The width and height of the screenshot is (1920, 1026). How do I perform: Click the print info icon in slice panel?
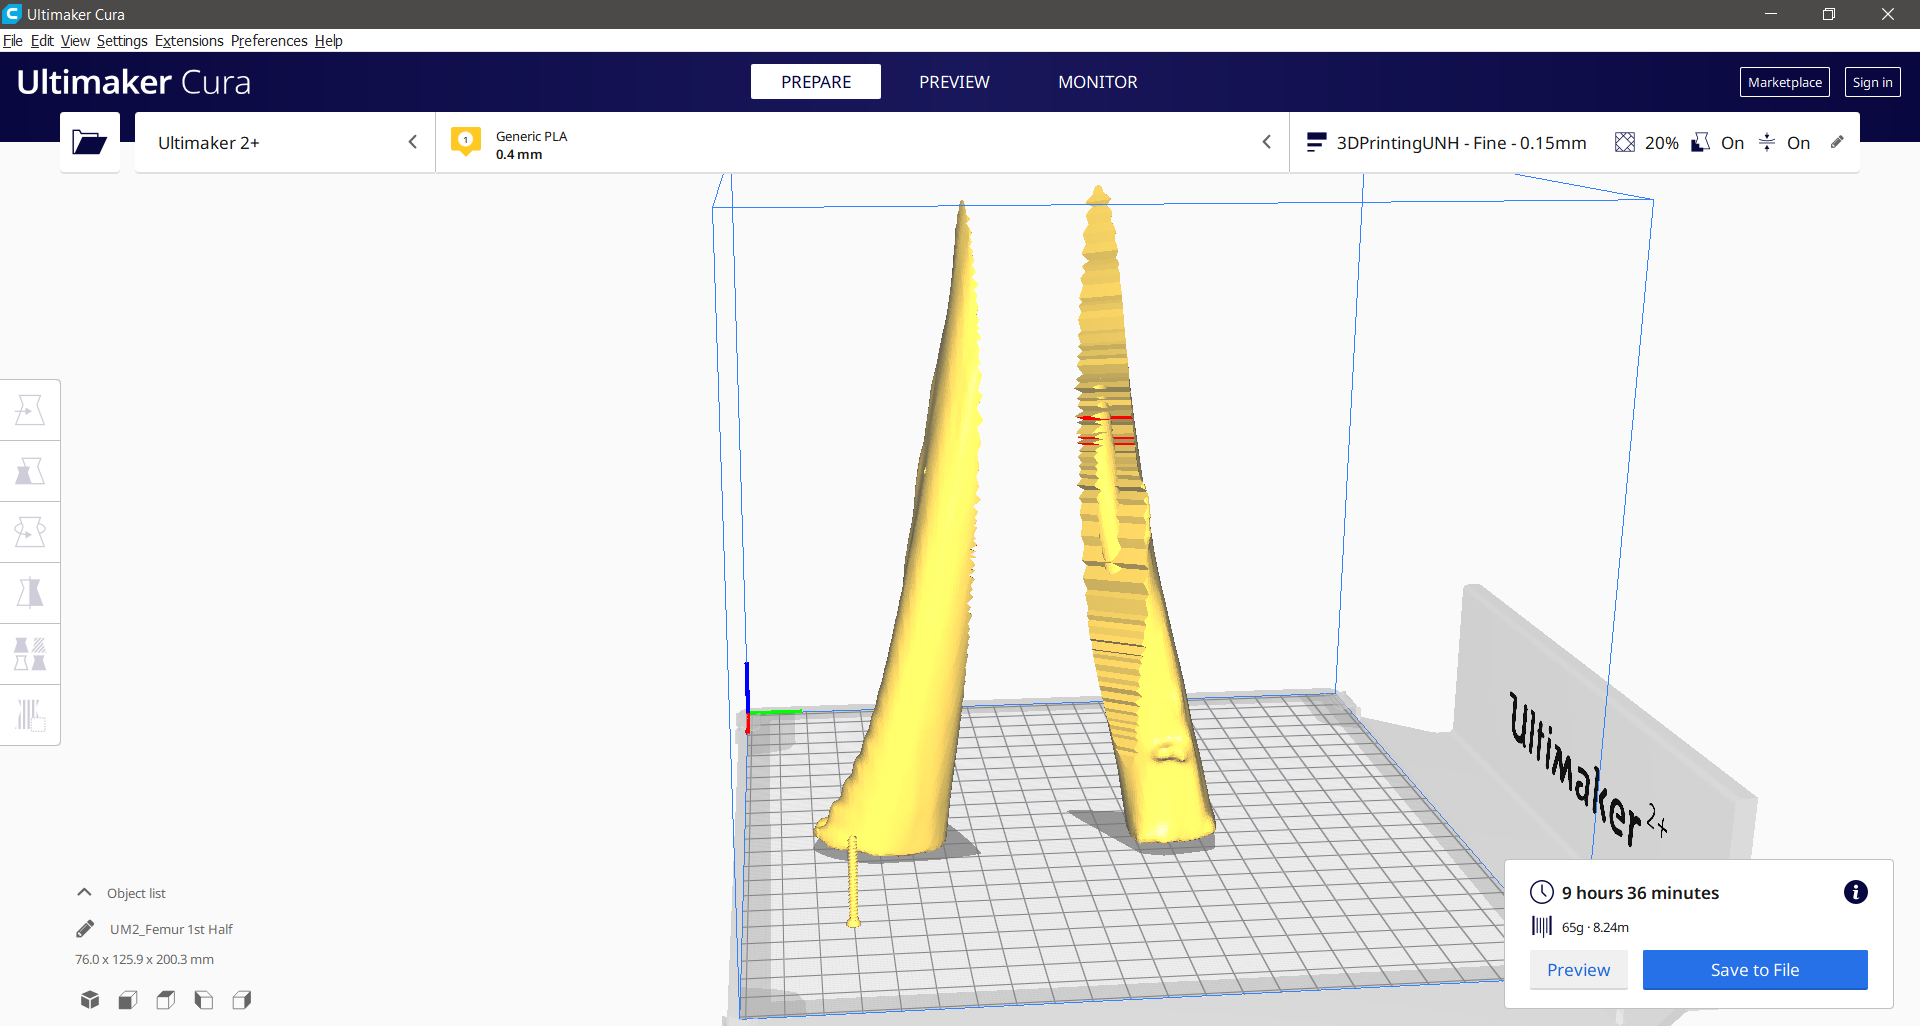pyautogui.click(x=1855, y=892)
